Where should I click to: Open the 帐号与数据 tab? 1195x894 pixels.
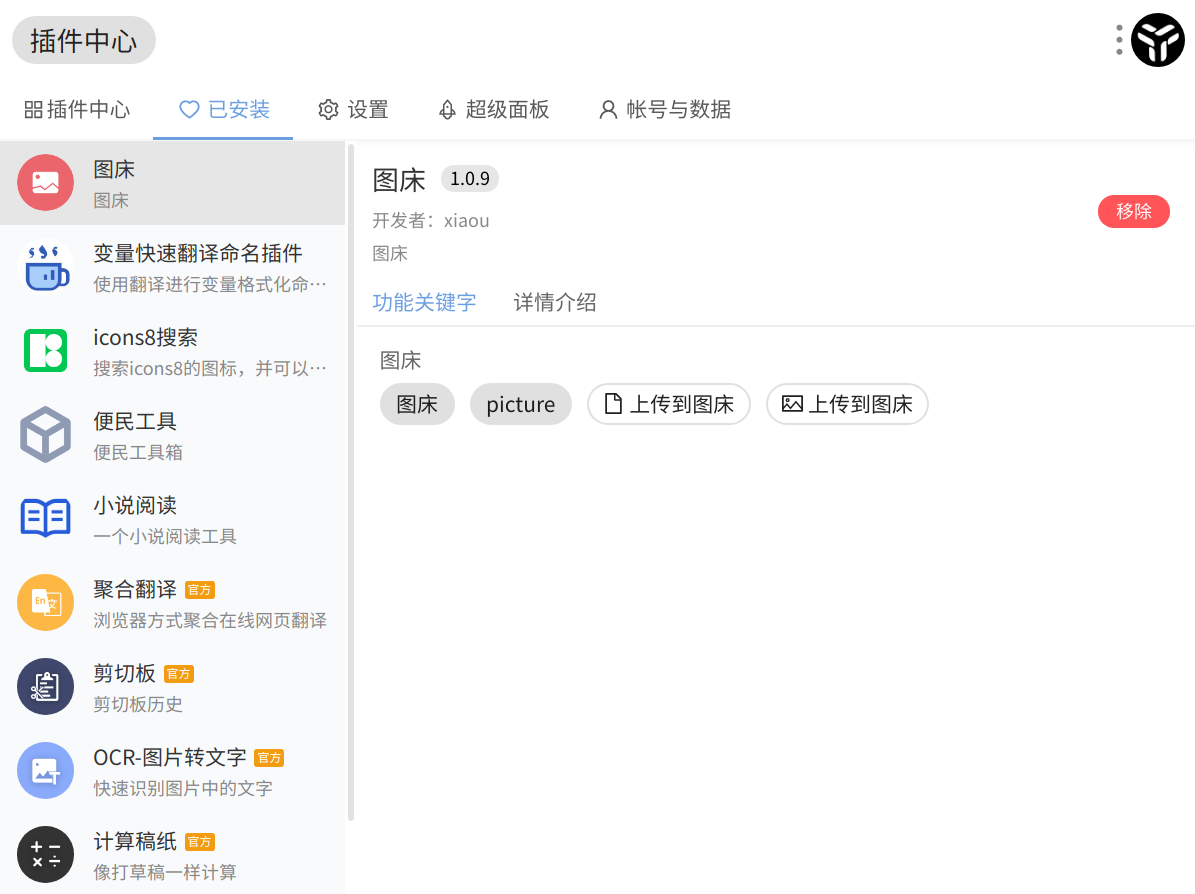(x=665, y=110)
